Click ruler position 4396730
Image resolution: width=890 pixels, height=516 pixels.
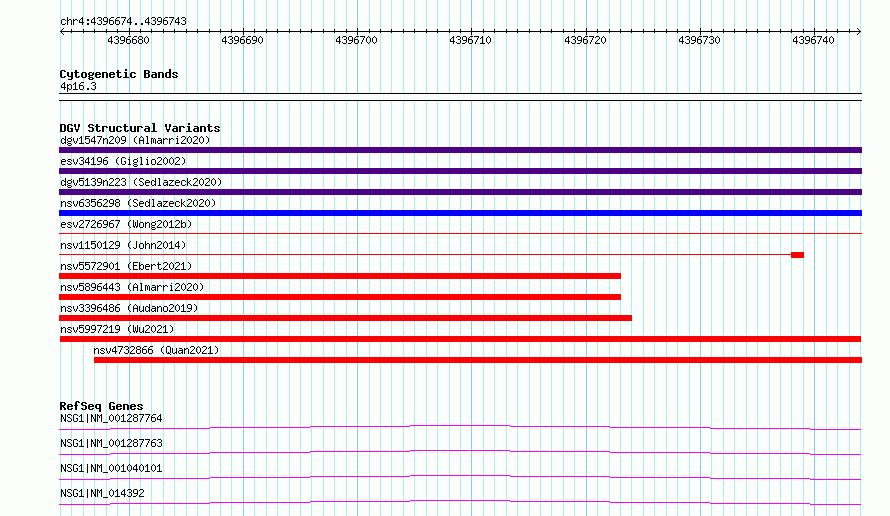[x=699, y=40]
